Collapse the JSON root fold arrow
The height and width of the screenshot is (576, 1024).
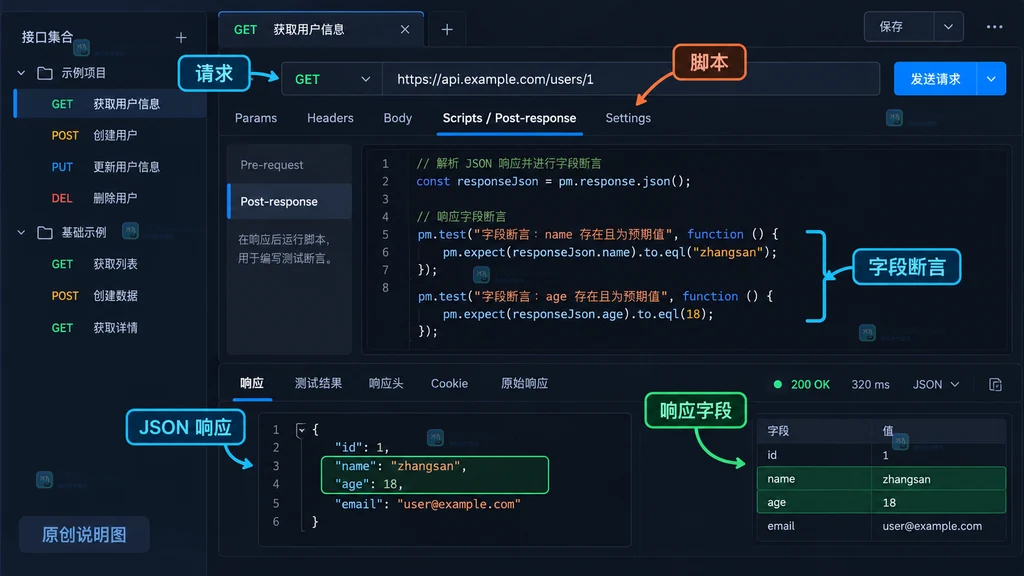coord(301,430)
